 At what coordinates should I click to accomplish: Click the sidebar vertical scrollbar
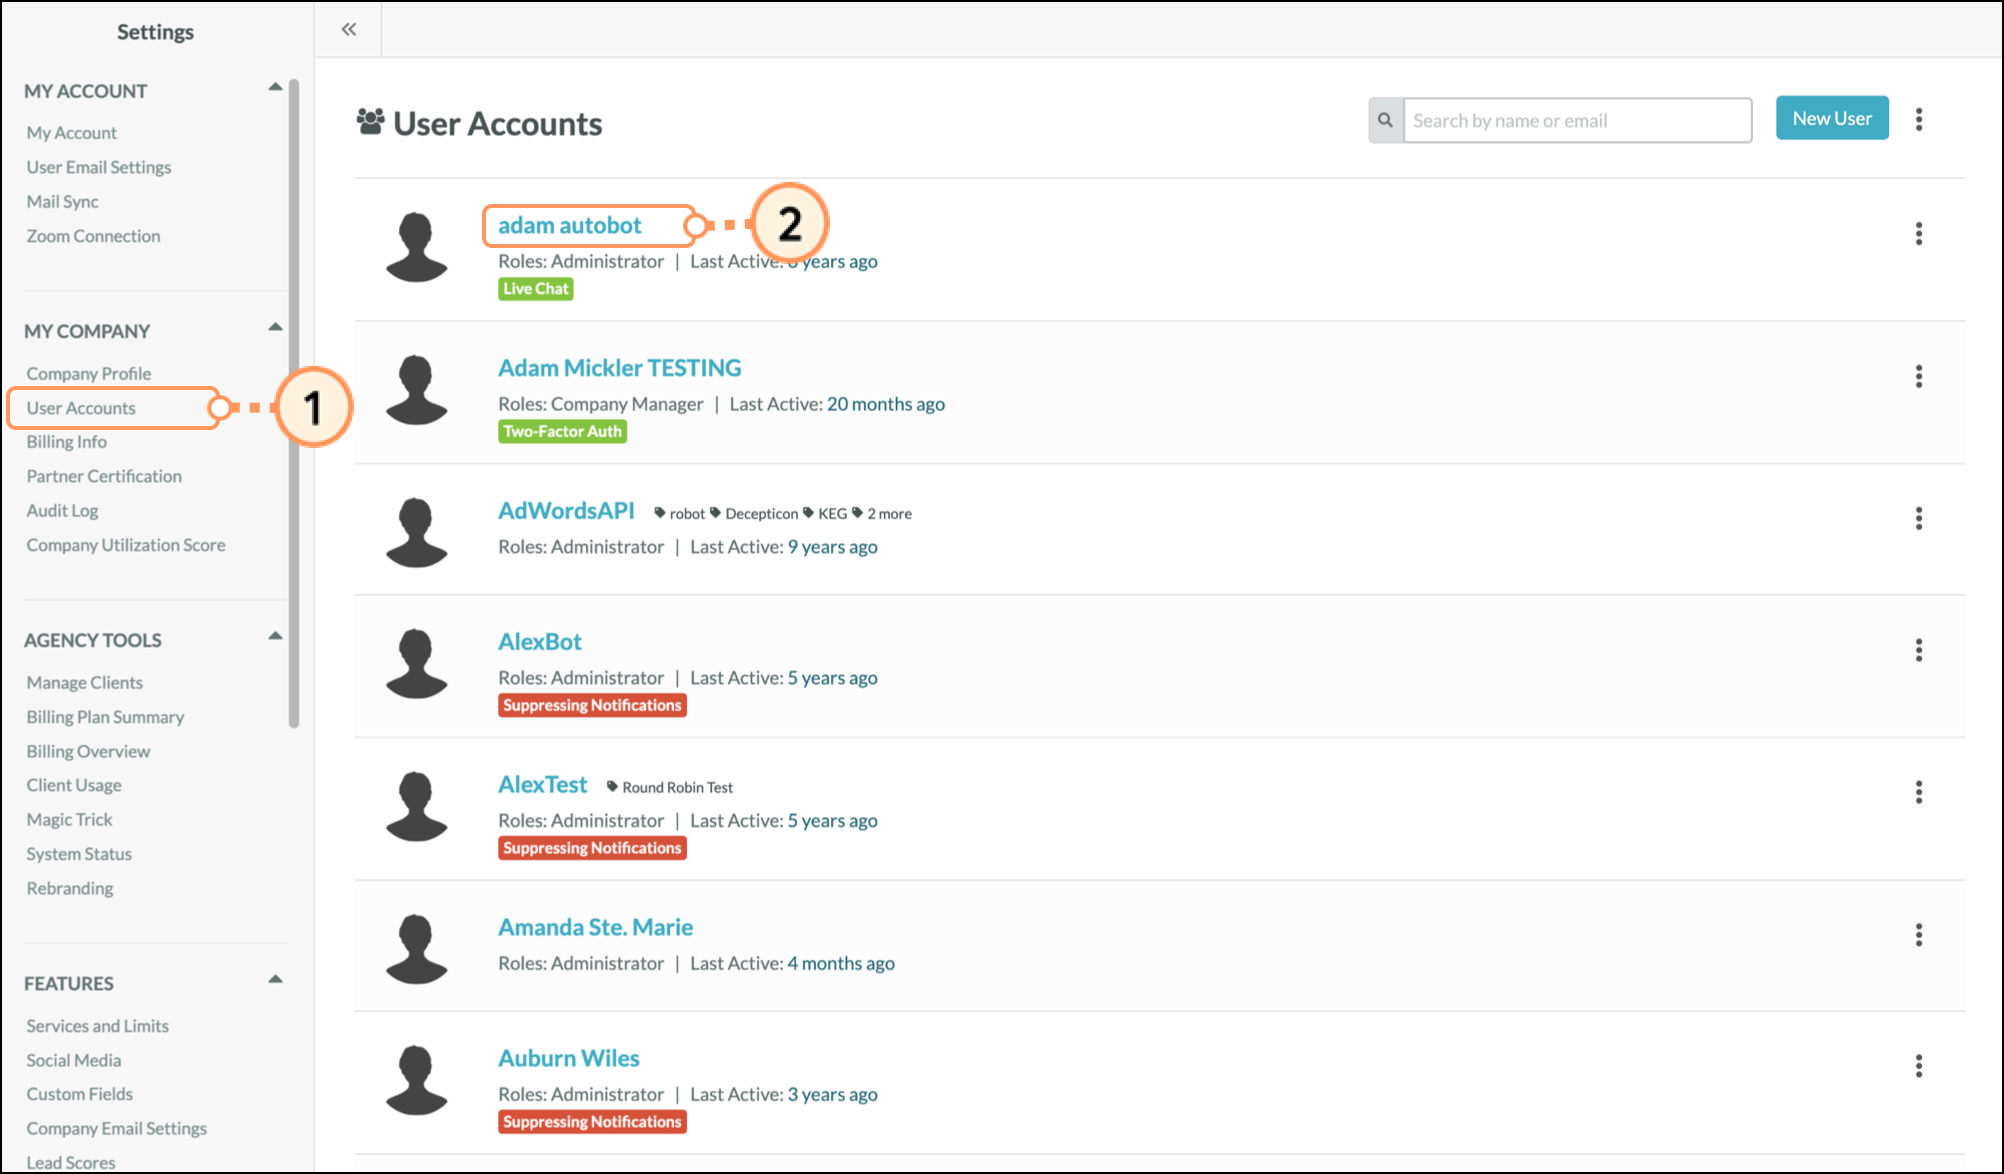click(x=294, y=402)
